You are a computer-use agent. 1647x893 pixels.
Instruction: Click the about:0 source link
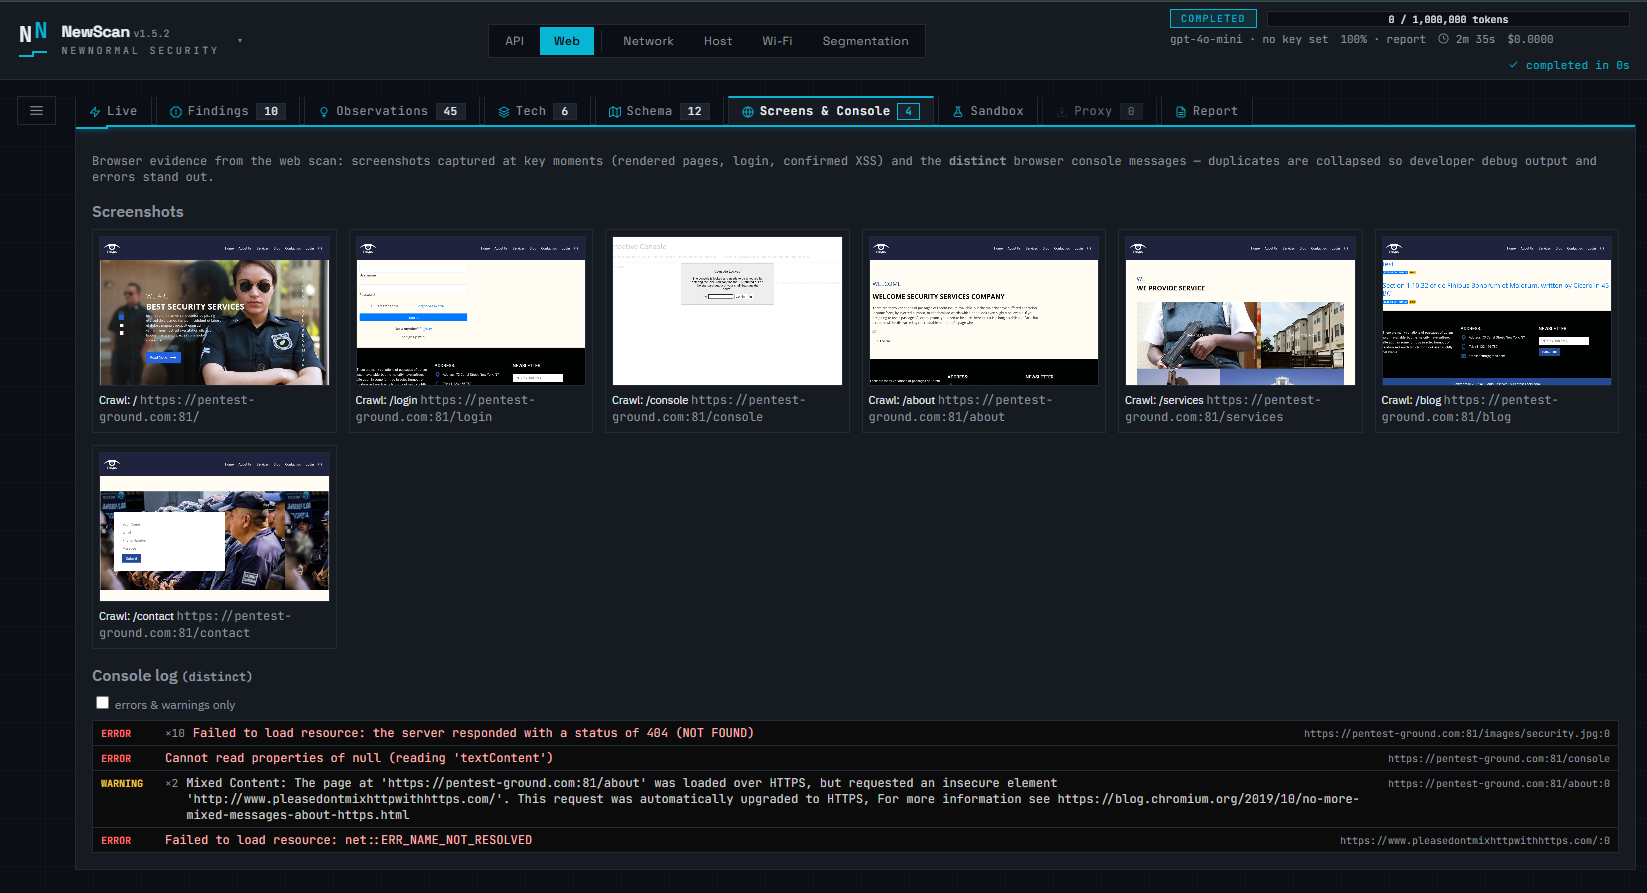coord(1498,783)
